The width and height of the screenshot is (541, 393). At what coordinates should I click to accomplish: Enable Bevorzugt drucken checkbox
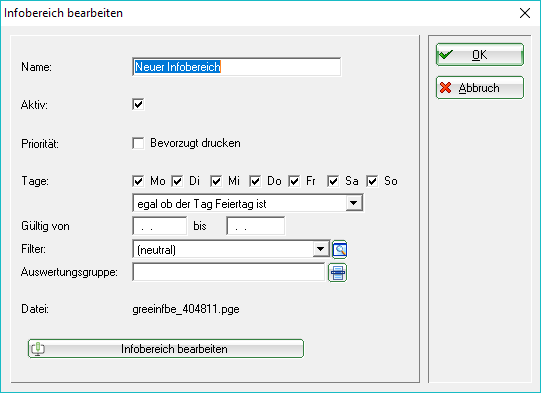coord(138,143)
